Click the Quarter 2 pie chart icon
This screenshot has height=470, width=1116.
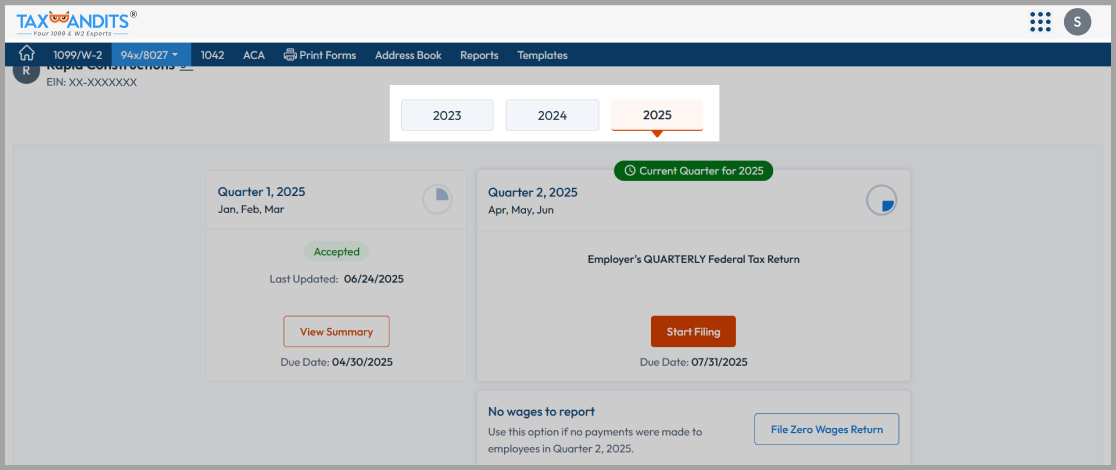pos(882,201)
